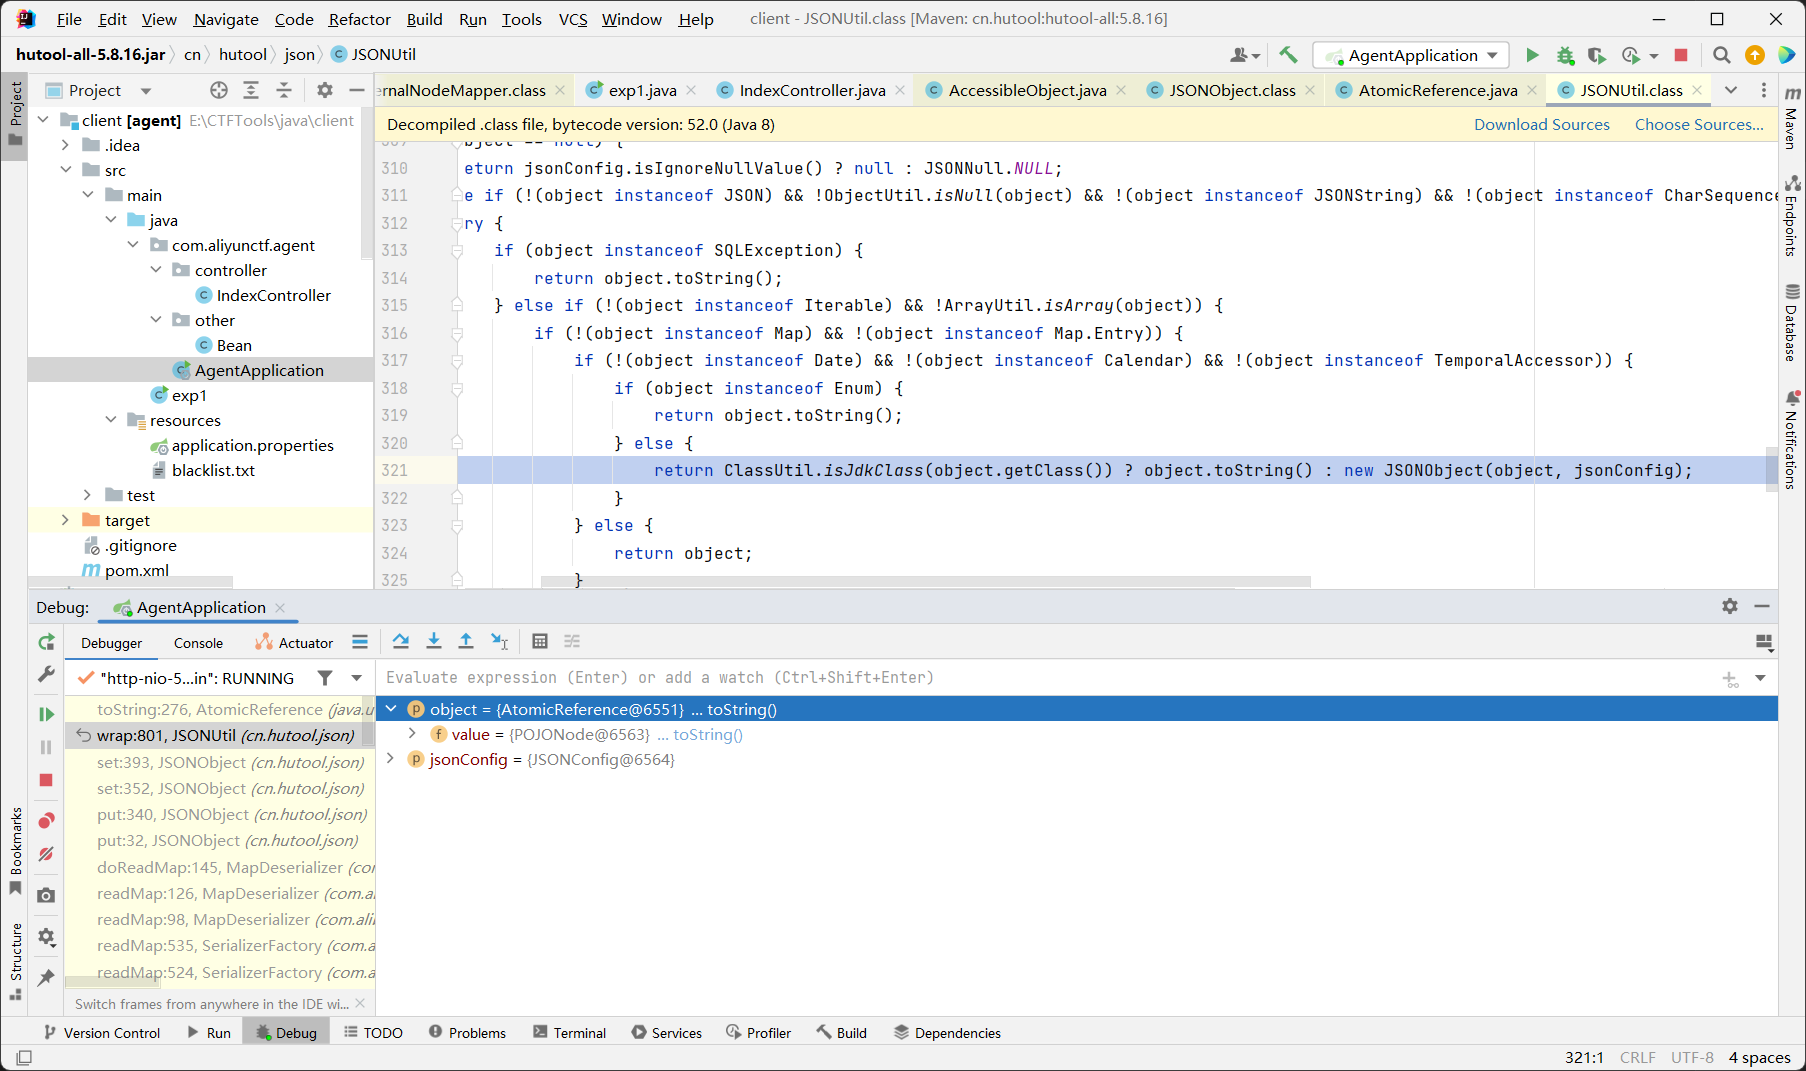Viewport: 1806px width, 1071px height.
Task: Toggle the Notifications side panel
Action: pyautogui.click(x=1792, y=439)
